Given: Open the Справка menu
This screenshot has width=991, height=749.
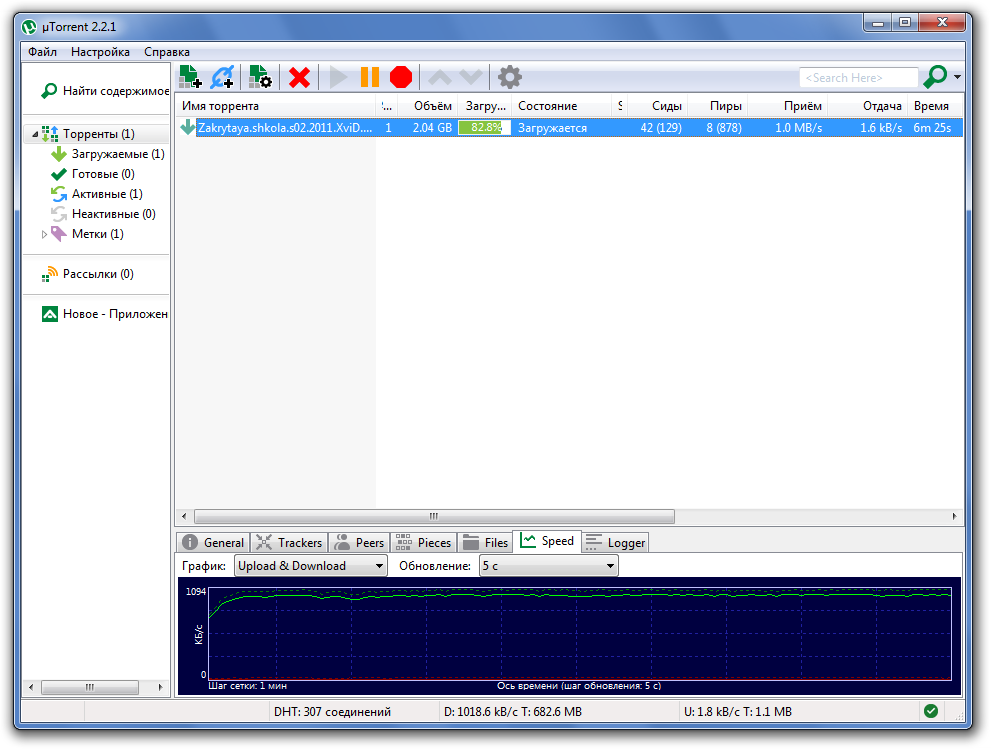Looking at the screenshot, I should click(x=166, y=52).
